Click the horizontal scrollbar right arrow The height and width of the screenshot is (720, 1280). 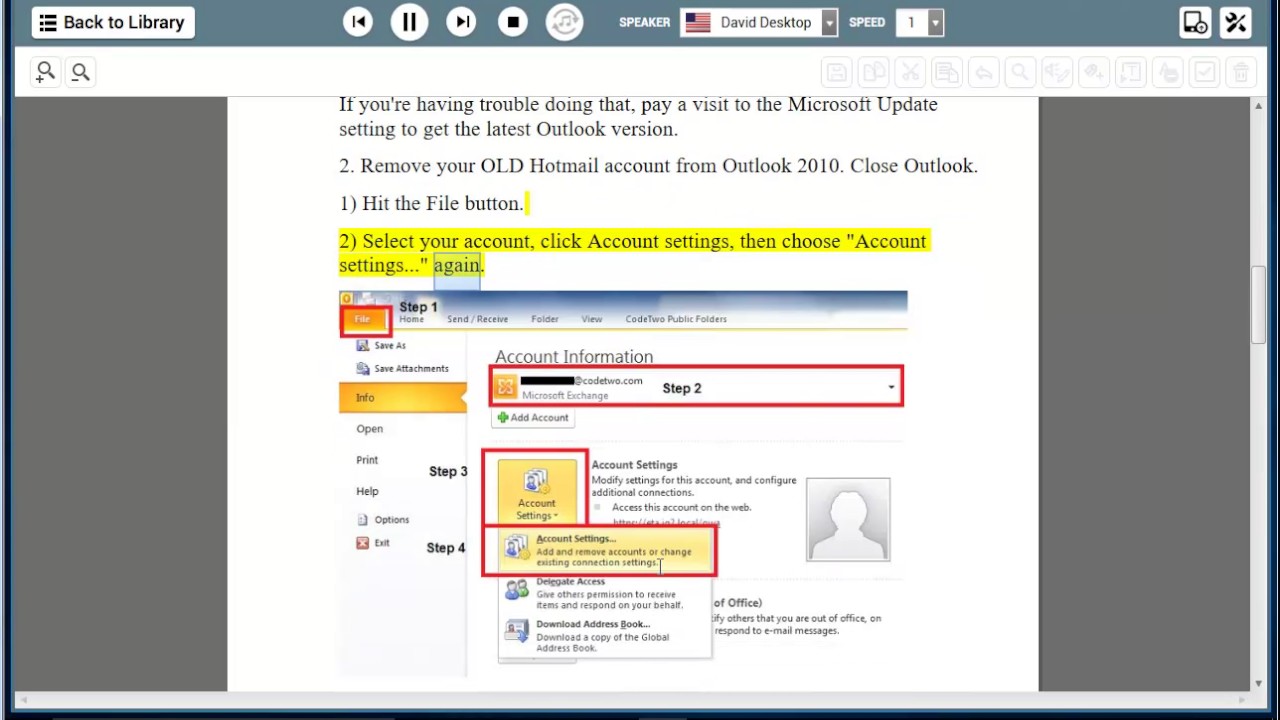(1243, 699)
